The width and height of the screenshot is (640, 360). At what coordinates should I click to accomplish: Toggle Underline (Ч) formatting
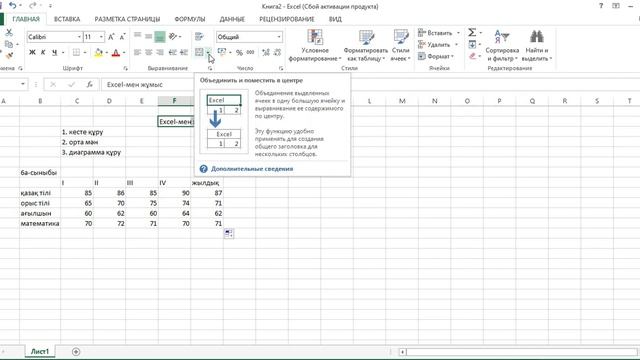[54, 52]
